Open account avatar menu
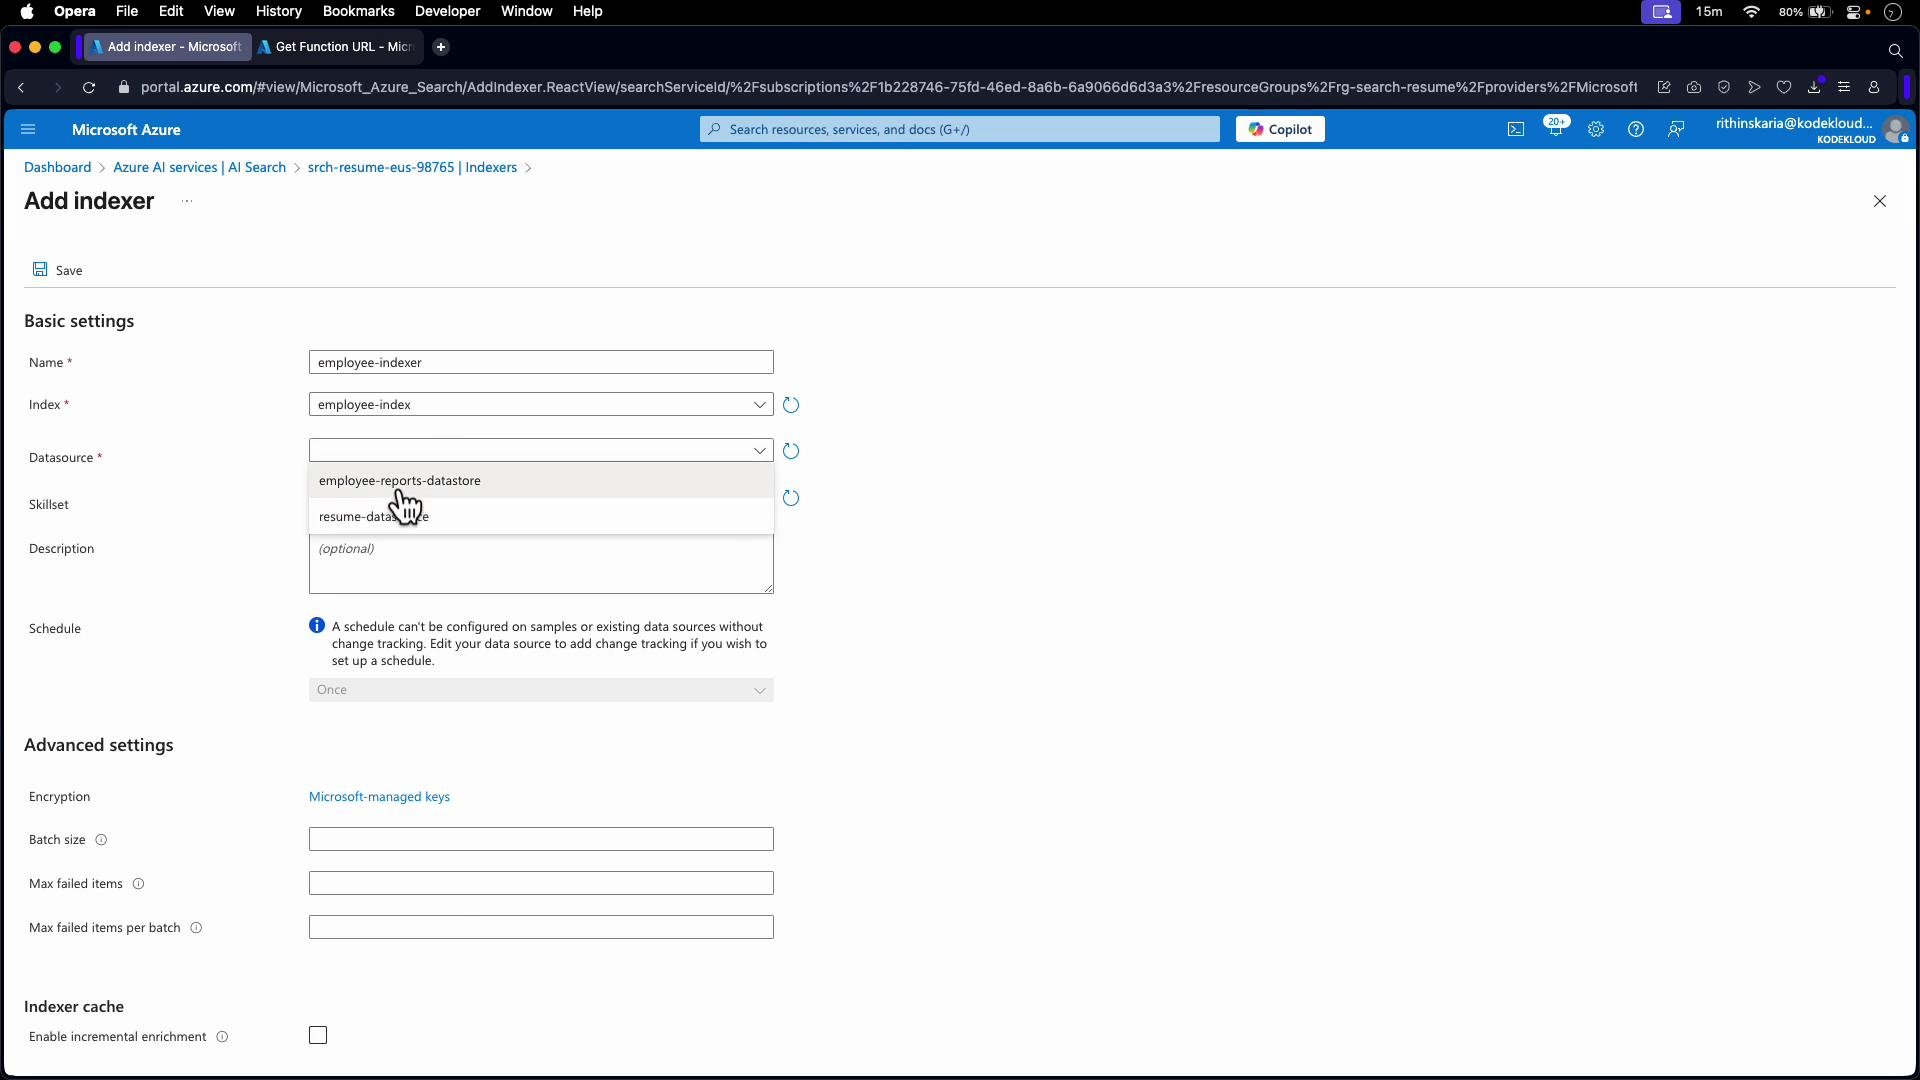The image size is (1920, 1080). click(x=1895, y=130)
